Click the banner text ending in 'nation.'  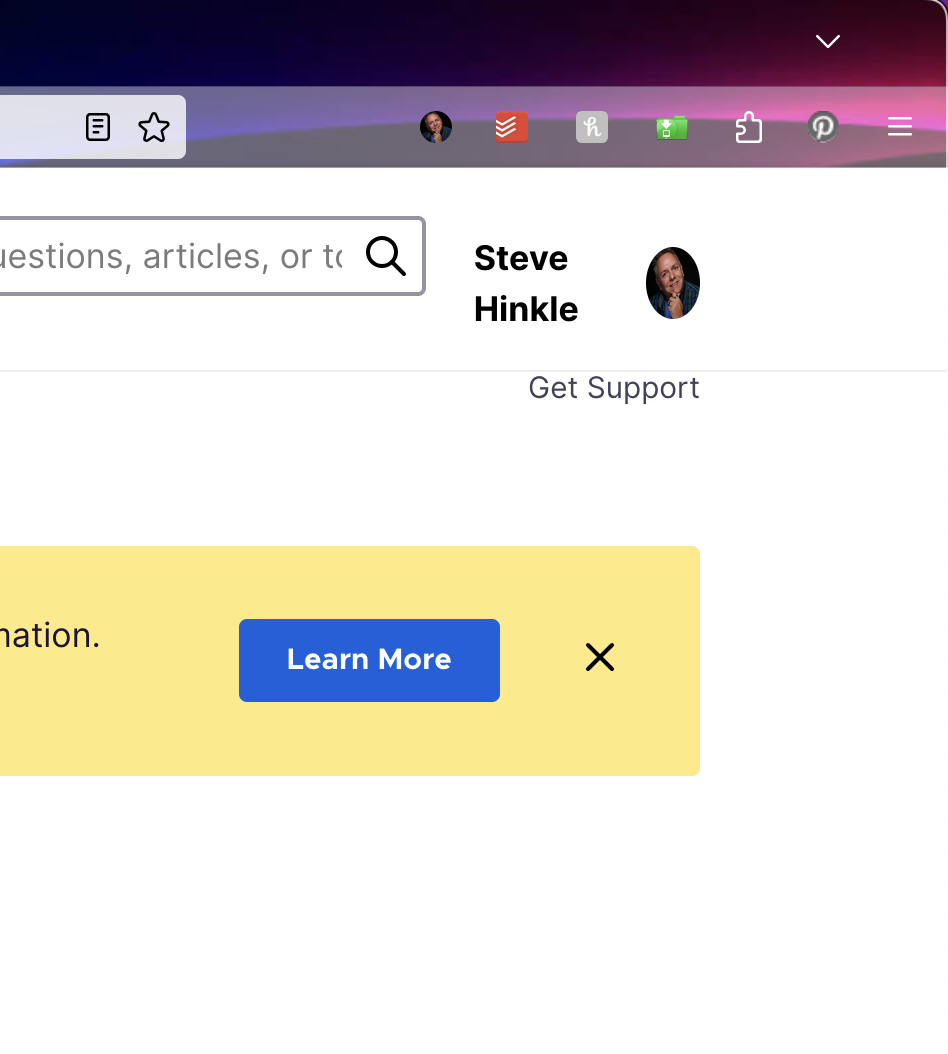(x=50, y=635)
